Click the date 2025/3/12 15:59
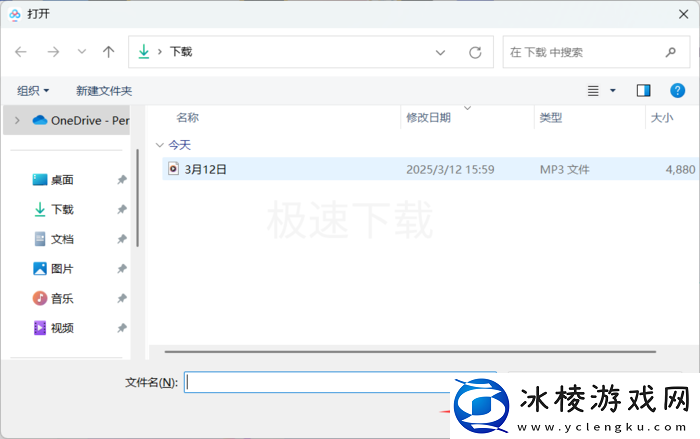The height and width of the screenshot is (439, 700). tap(450, 169)
